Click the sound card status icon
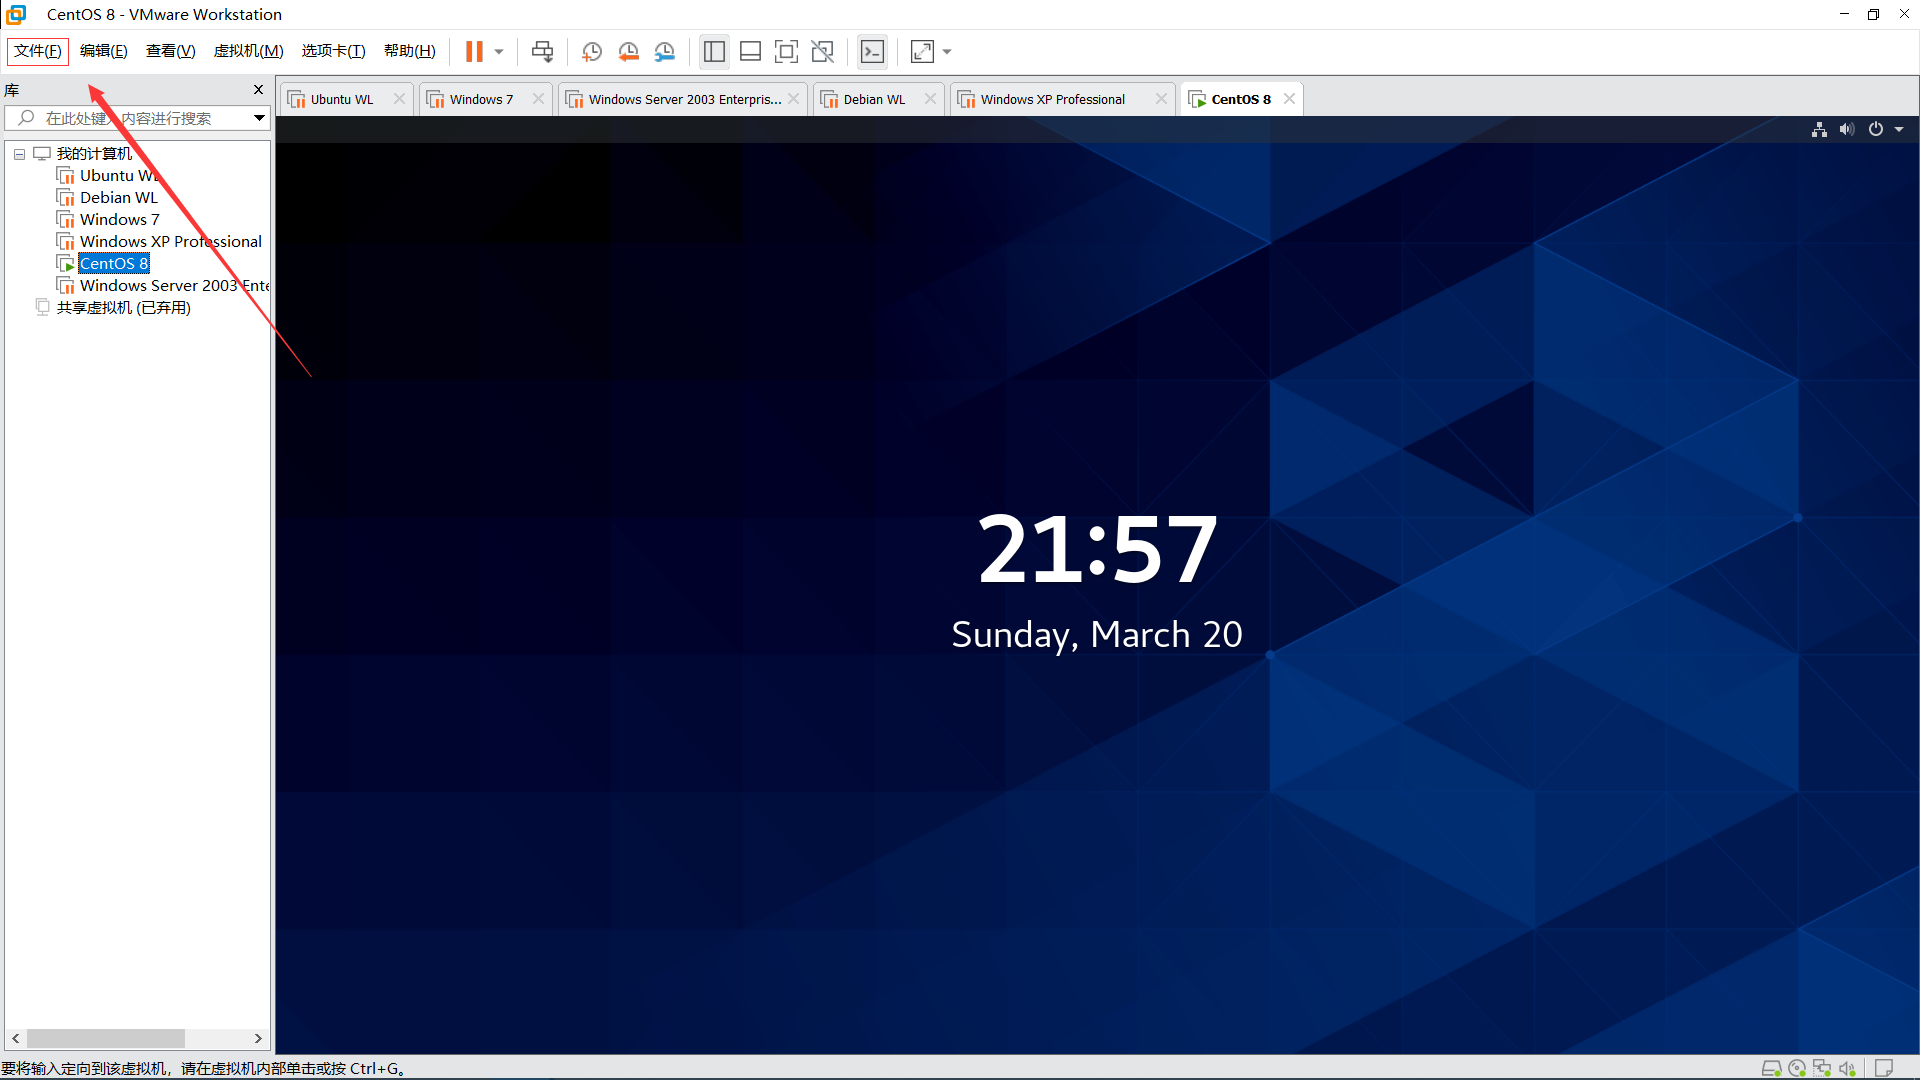This screenshot has width=1920, height=1080. coord(1847,1068)
